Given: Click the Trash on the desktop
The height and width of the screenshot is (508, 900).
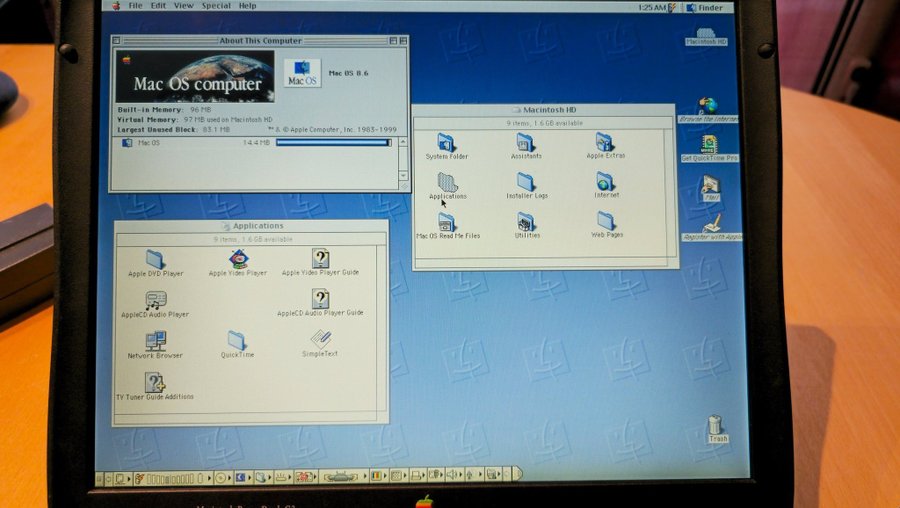Looking at the screenshot, I should coord(716,426).
